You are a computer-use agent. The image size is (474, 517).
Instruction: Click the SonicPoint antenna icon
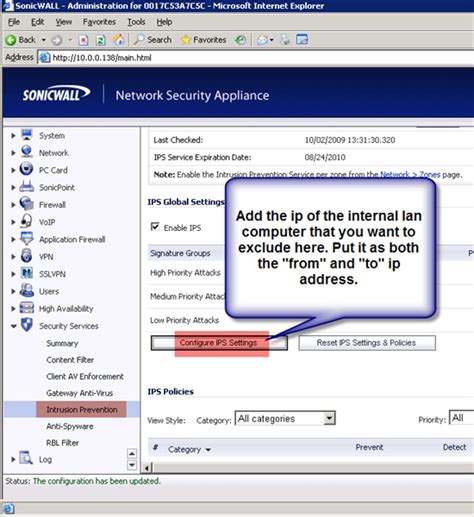point(26,187)
